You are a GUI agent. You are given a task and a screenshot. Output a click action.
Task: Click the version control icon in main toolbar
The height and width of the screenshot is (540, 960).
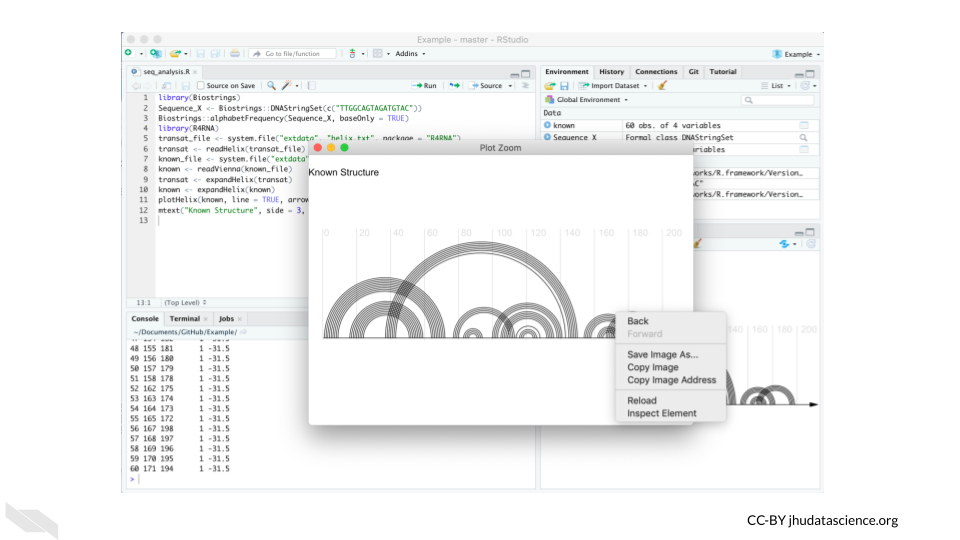pos(352,53)
